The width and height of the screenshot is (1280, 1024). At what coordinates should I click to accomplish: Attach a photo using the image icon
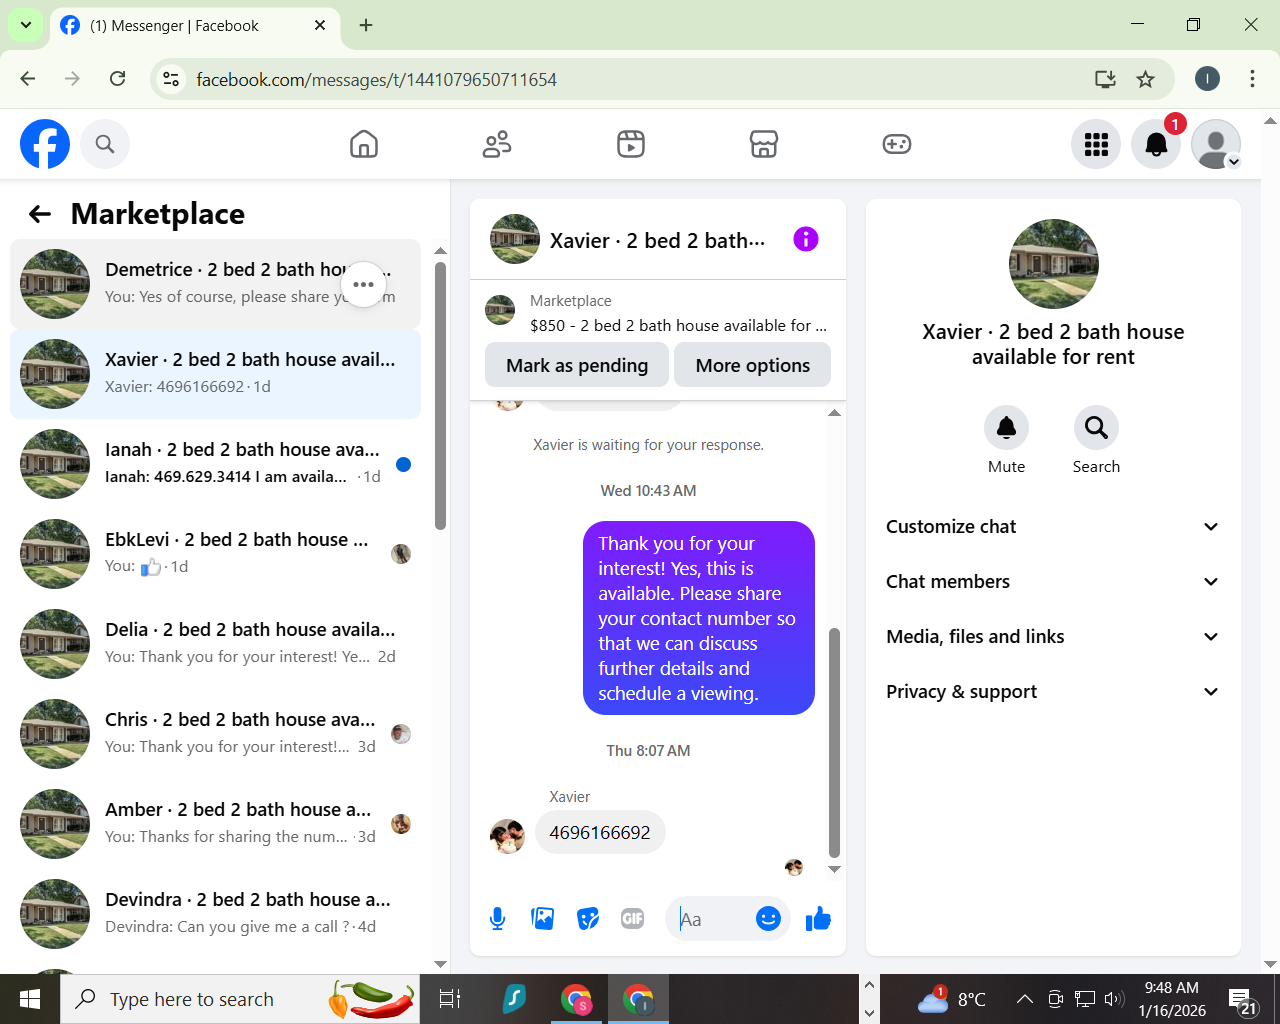pyautogui.click(x=543, y=918)
